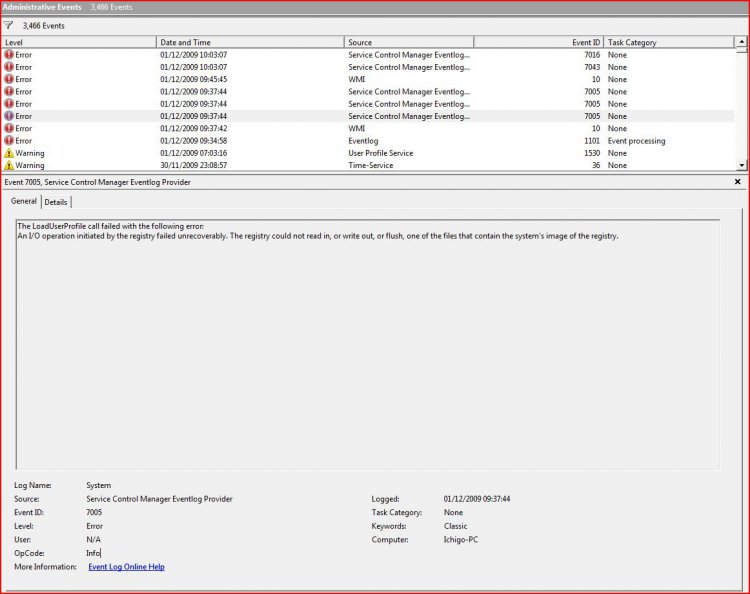
Task: Click warning icon of User Profile Service event
Action: coord(9,153)
